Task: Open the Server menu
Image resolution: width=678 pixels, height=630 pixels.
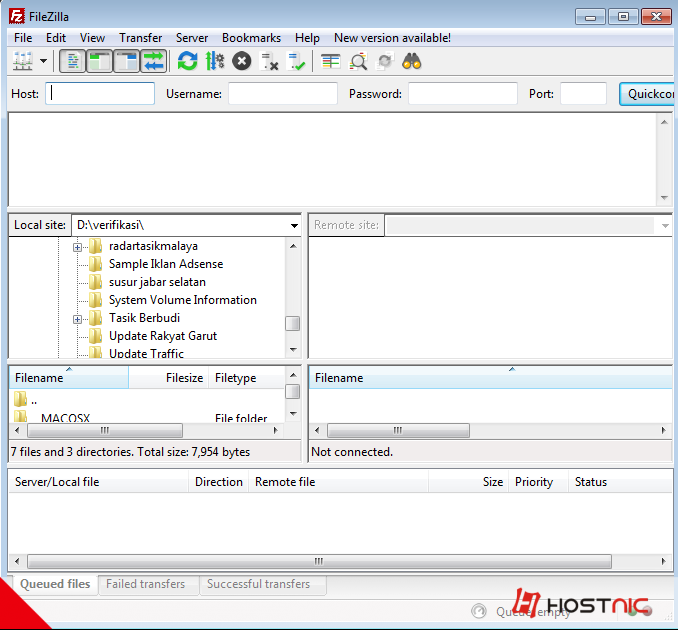Action: 192,38
